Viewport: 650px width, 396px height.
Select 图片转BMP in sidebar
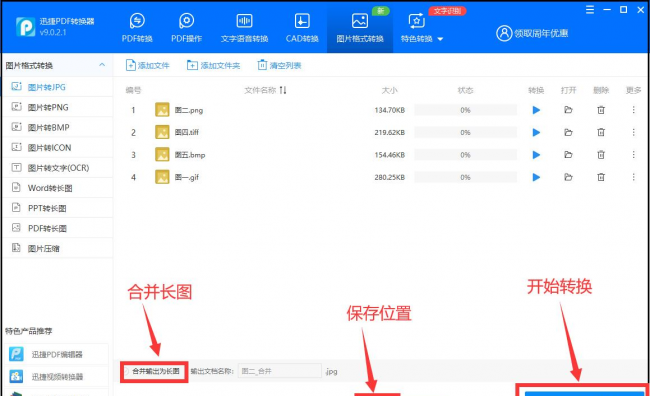[57, 127]
